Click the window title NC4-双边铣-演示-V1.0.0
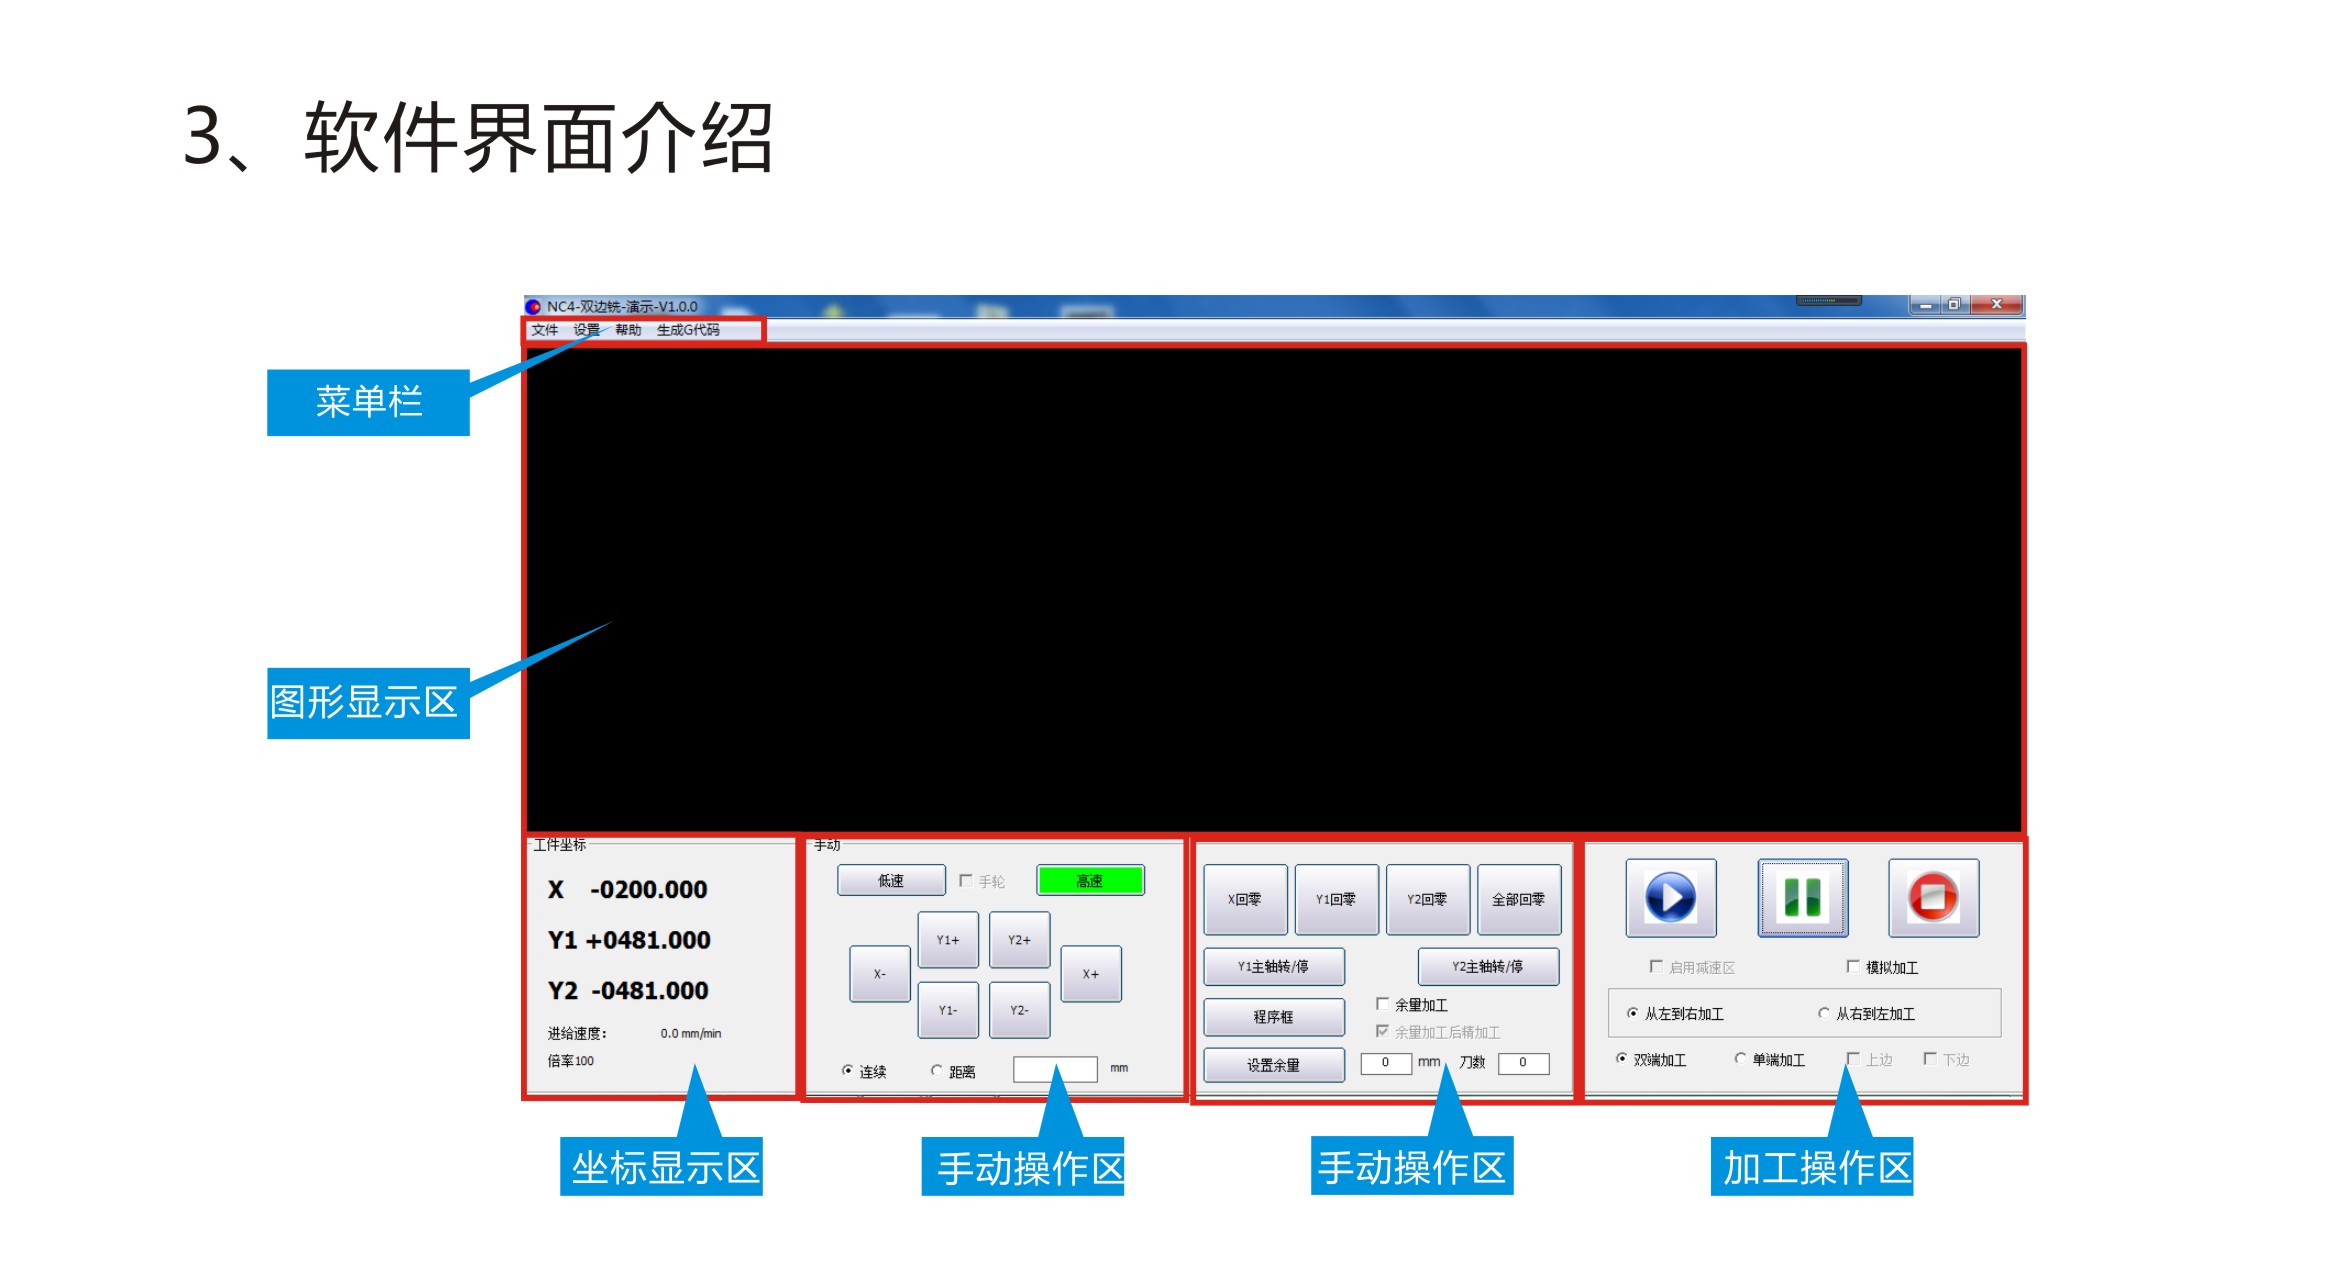 point(622,306)
